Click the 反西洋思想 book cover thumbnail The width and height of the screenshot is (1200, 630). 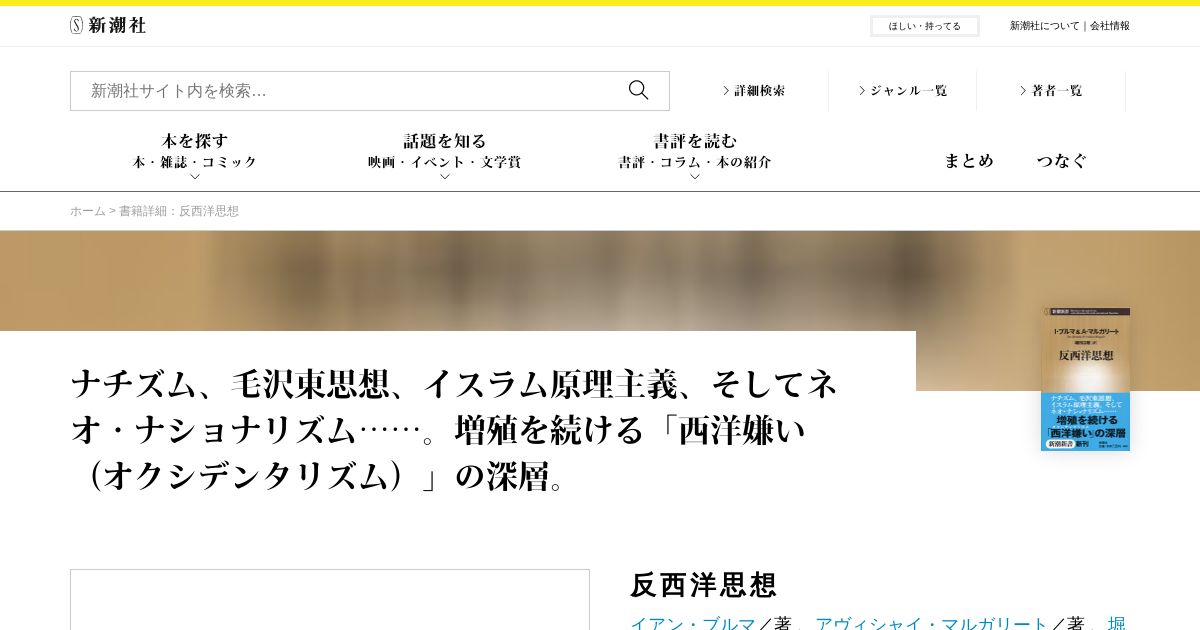(1085, 379)
